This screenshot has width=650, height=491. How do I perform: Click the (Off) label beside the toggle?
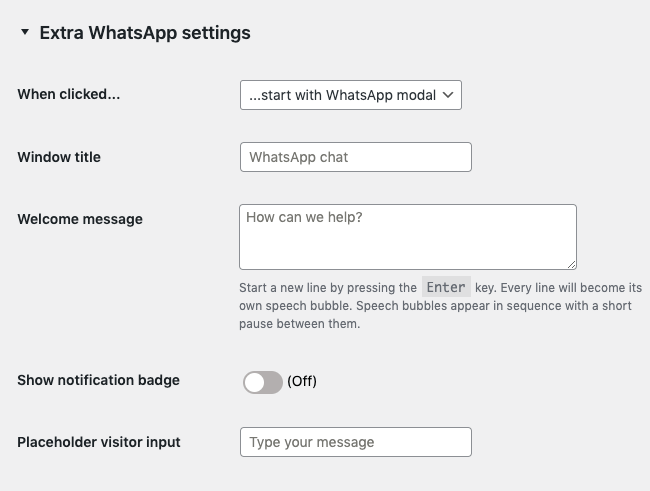(302, 382)
